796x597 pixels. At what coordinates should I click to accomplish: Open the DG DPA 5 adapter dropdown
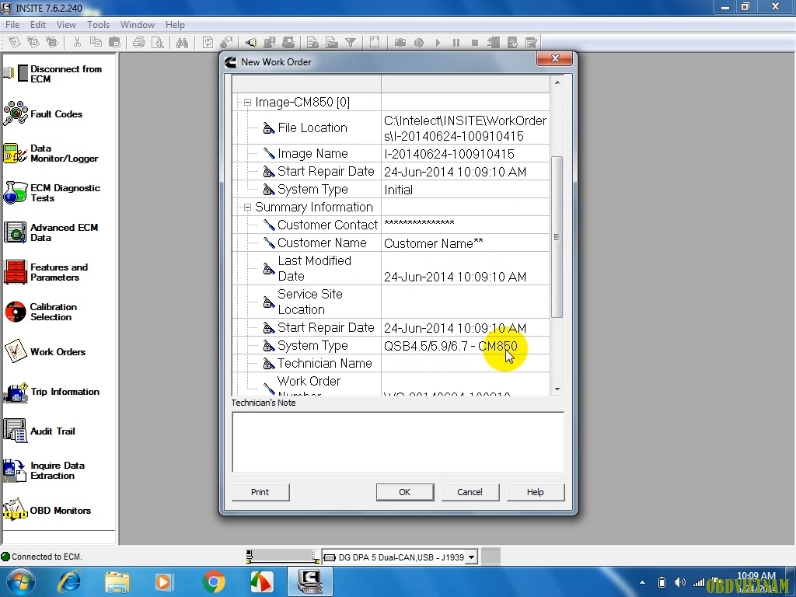click(x=471, y=557)
